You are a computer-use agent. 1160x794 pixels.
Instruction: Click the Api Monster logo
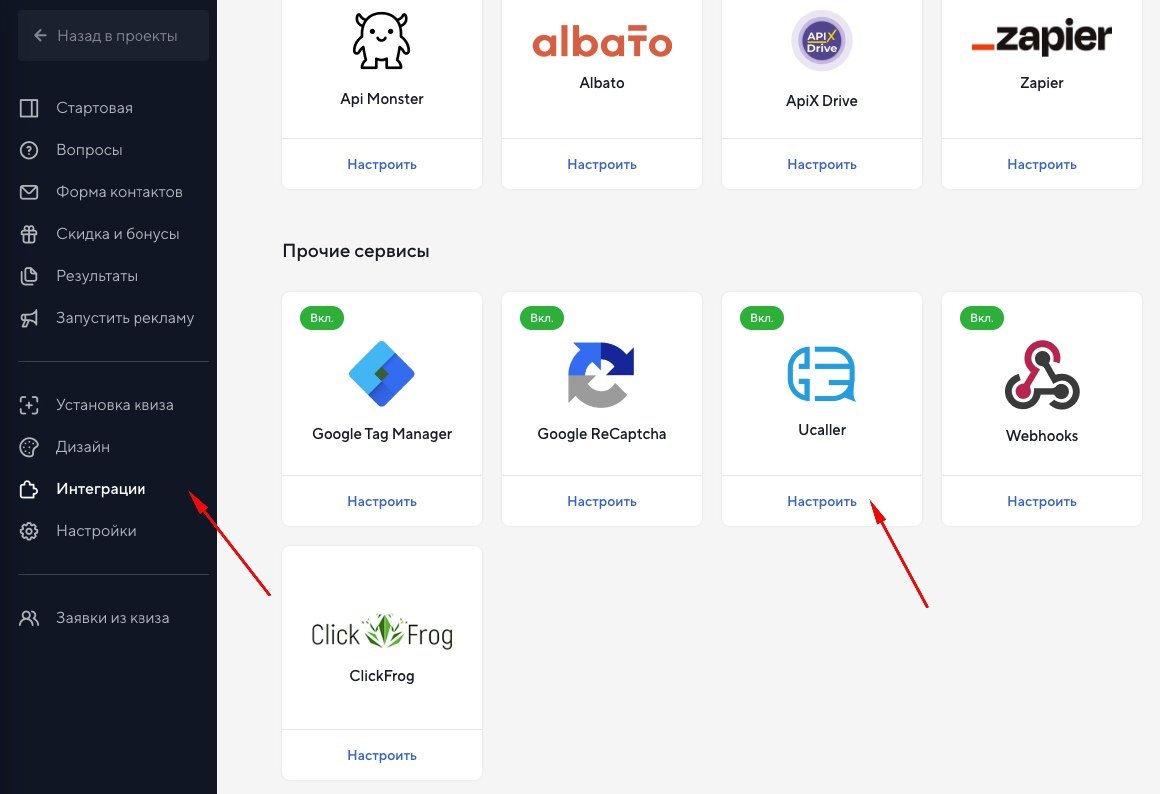tap(382, 41)
